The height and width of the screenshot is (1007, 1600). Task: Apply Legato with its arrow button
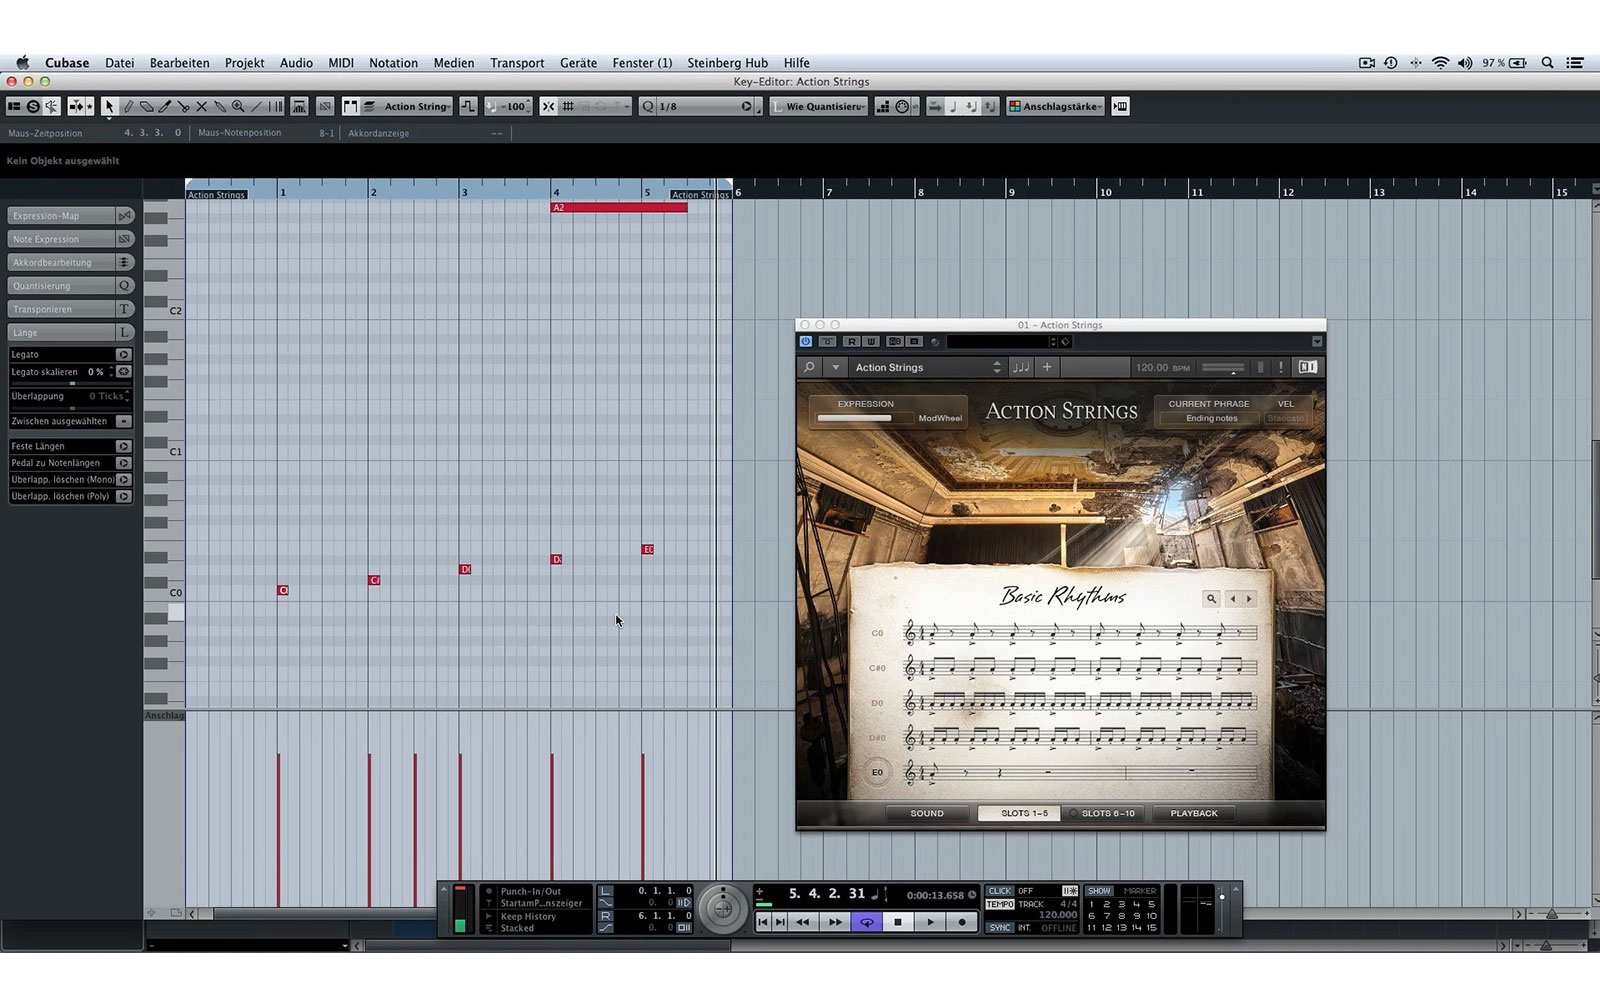124,354
